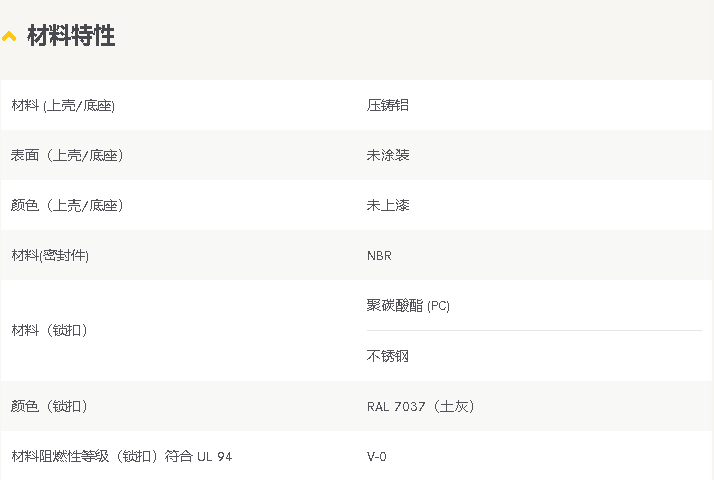The height and width of the screenshot is (480, 714).
Task: Click the 压铸铝 value cell
Action: 388,105
